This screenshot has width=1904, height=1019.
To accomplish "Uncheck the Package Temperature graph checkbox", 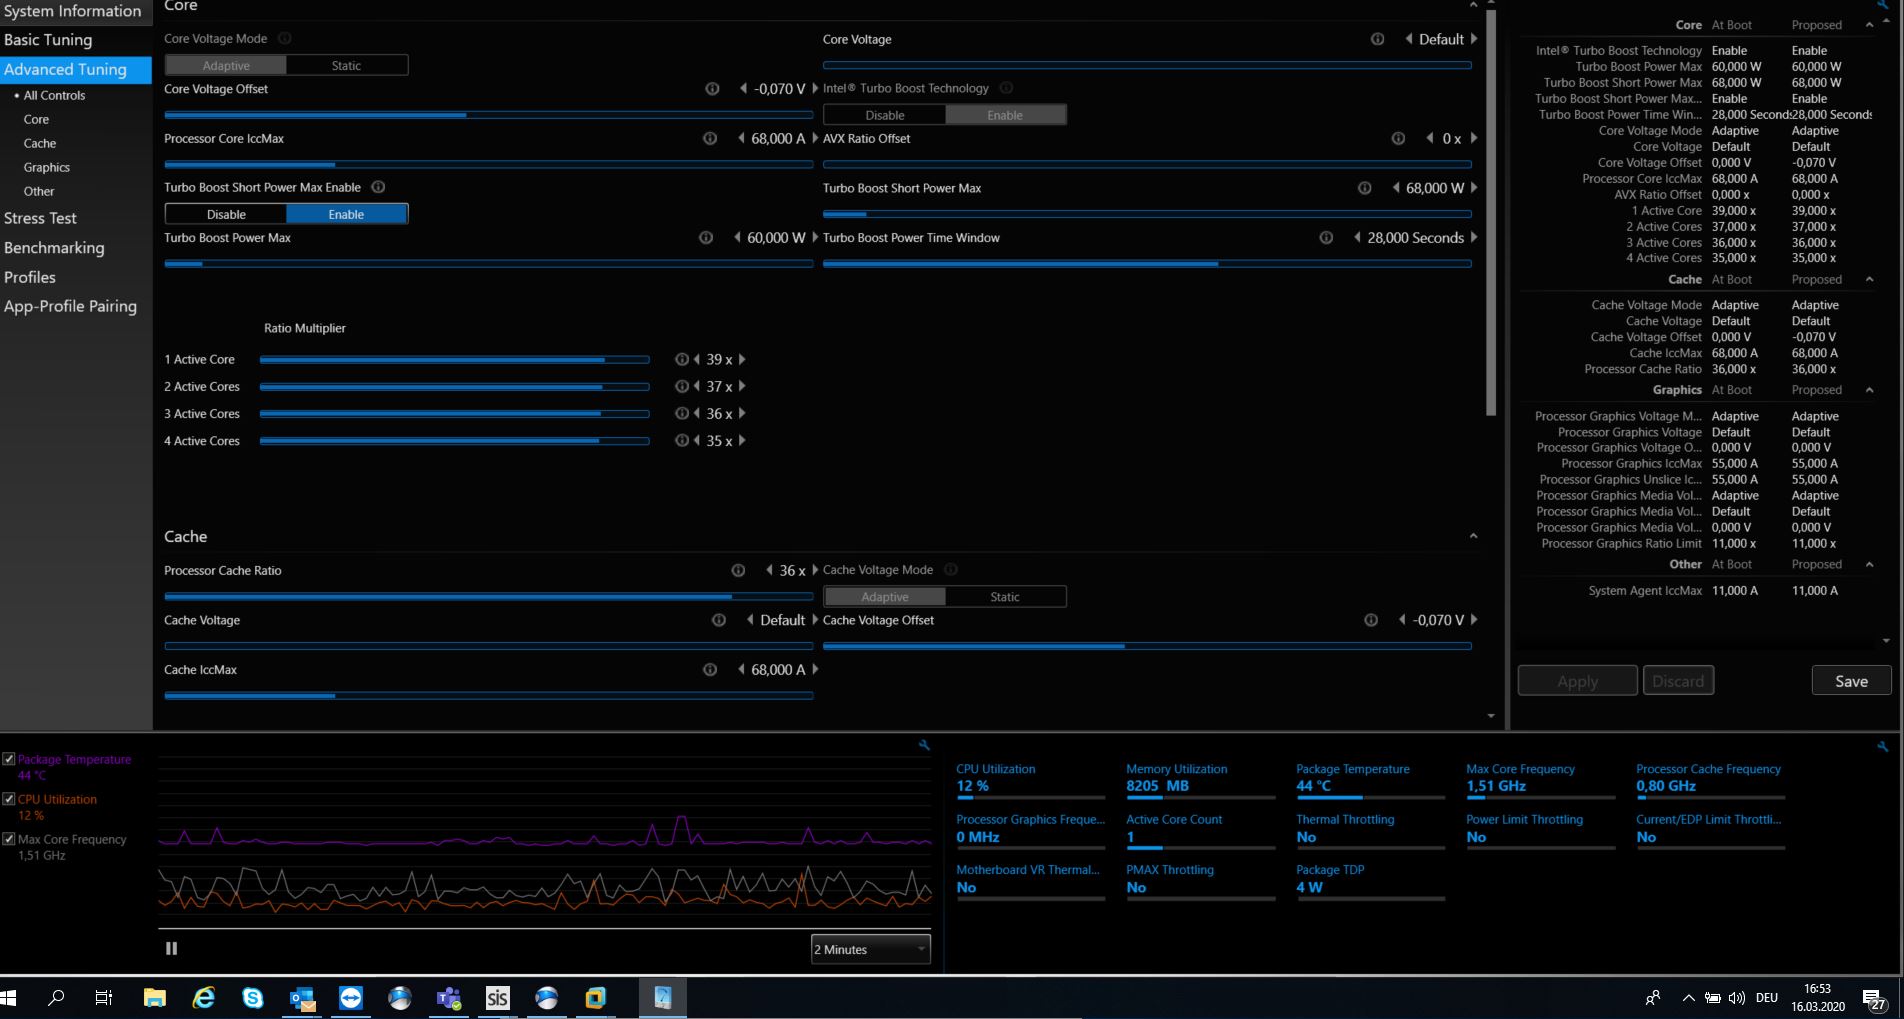I will click(9, 759).
